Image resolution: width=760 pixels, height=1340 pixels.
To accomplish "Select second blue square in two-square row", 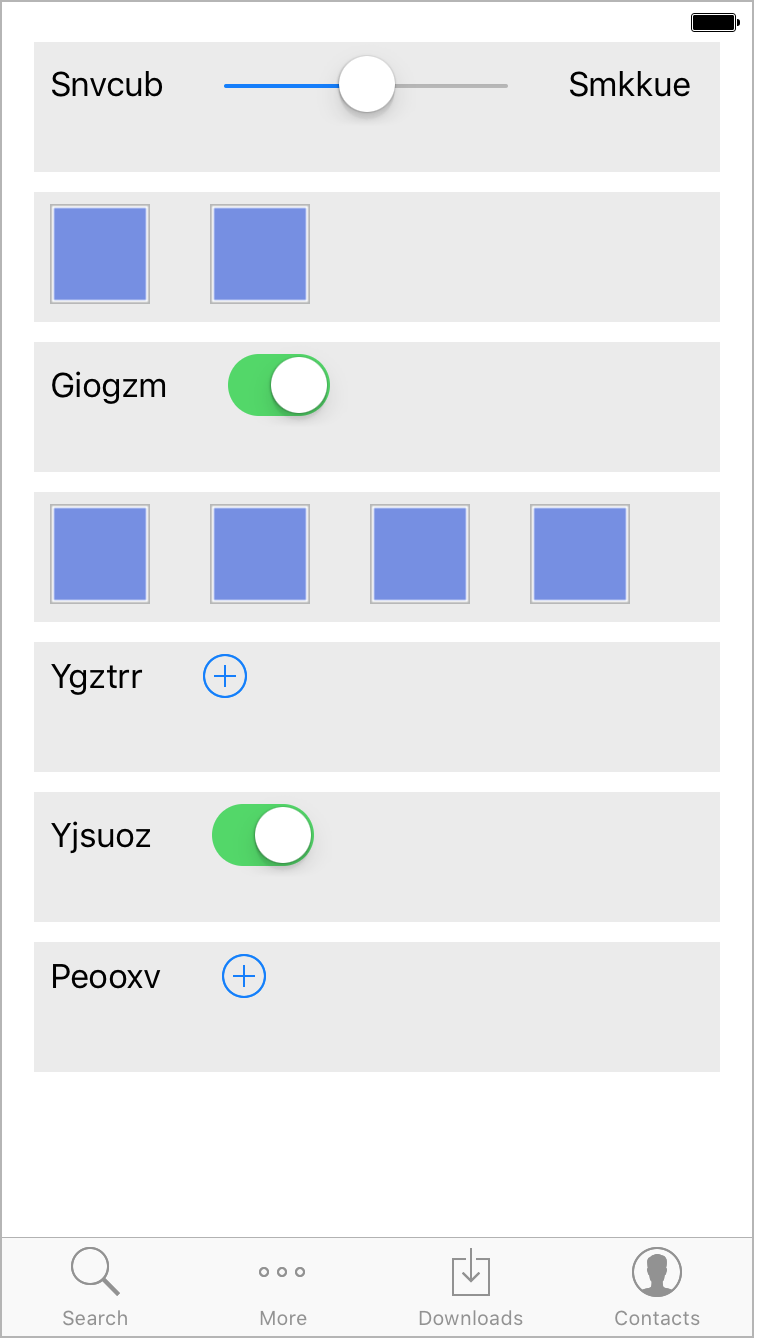I will coord(260,254).
